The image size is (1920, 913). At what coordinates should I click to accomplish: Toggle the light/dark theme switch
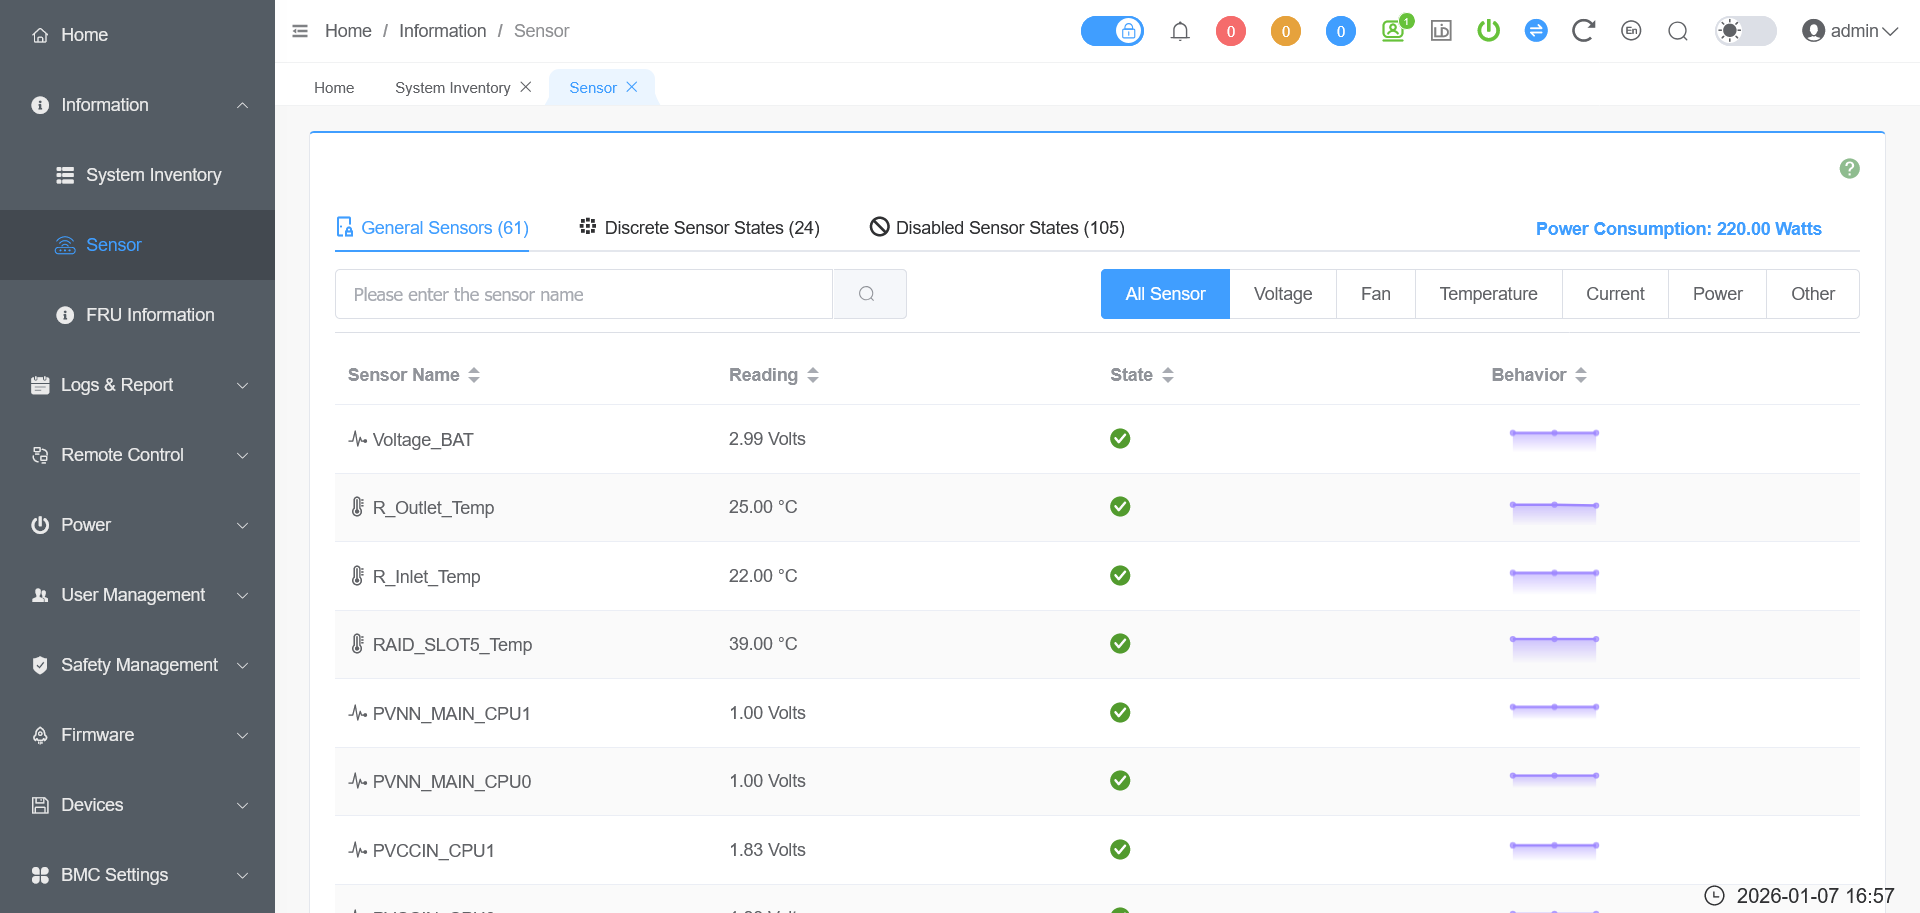click(1745, 31)
